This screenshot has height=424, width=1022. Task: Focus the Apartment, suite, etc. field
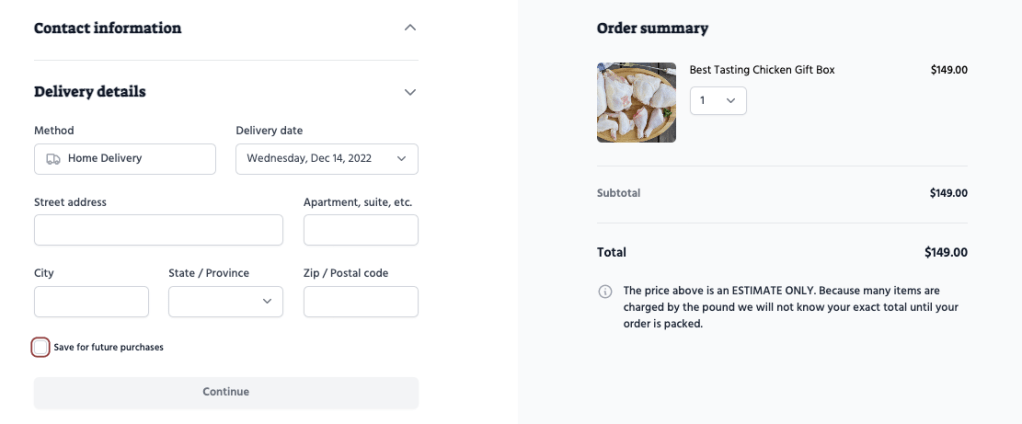click(360, 230)
